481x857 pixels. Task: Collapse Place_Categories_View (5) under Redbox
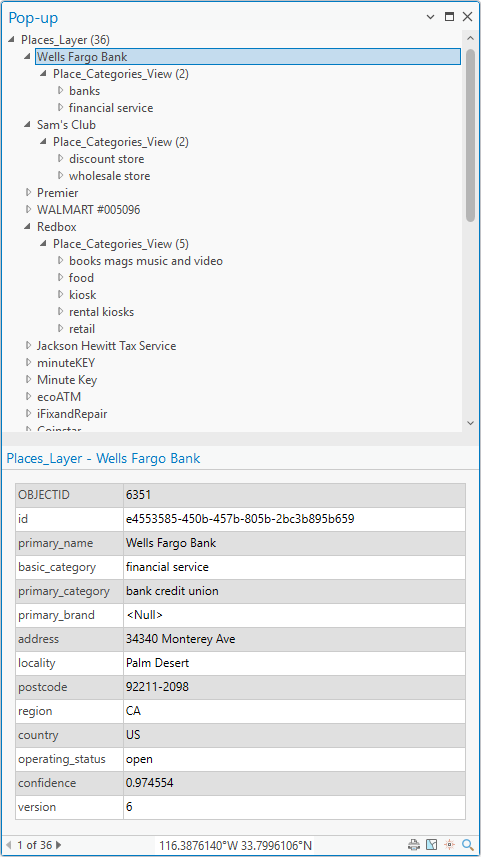point(44,244)
